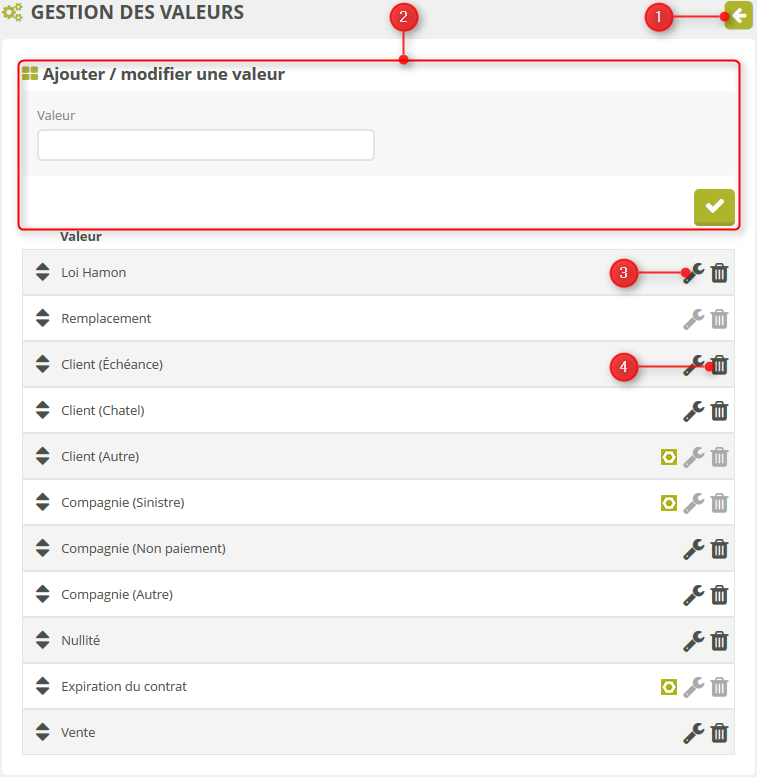Select the Nullité row label
Screen dimensions: 757x777
click(80, 641)
